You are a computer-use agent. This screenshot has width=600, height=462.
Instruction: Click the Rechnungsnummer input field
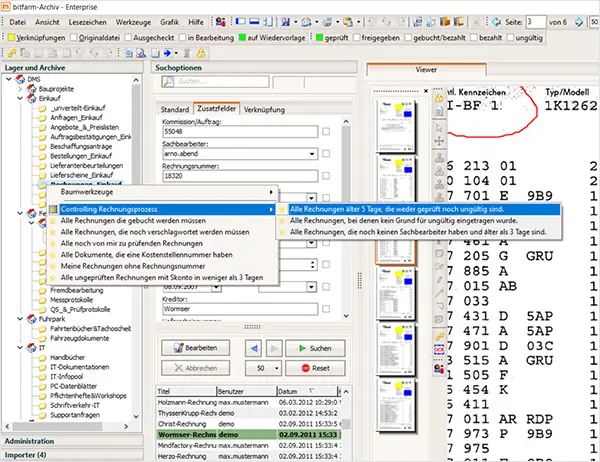(240, 176)
